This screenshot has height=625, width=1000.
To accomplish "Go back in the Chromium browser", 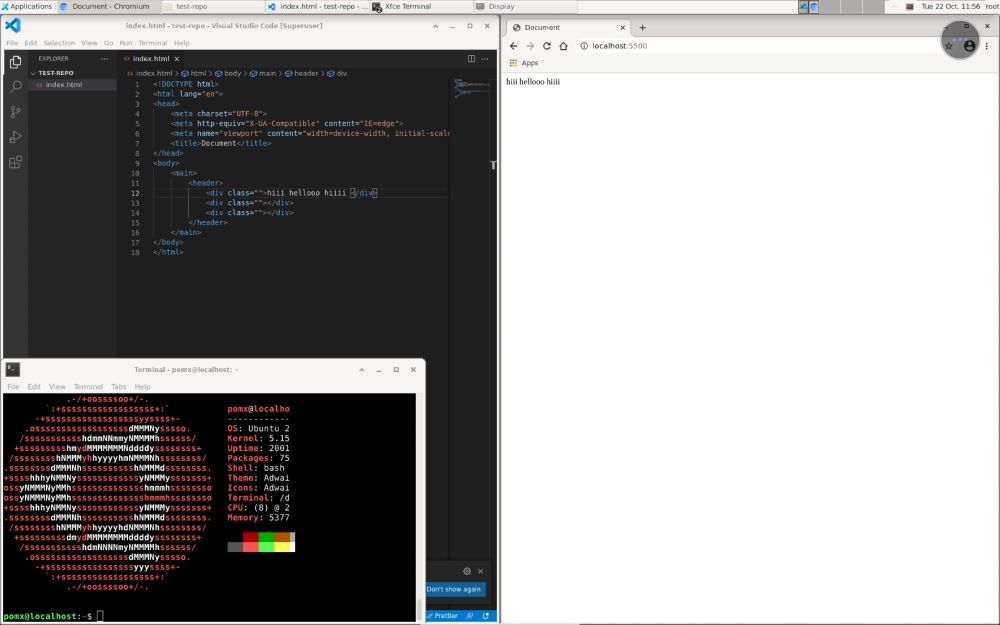I will coord(513,46).
